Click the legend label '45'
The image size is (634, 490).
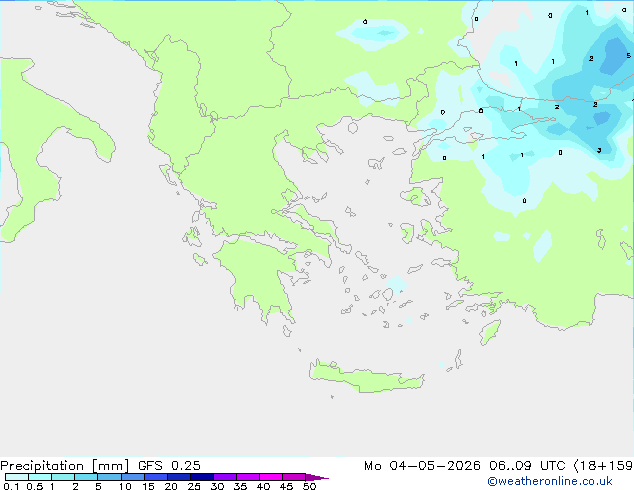[x=286, y=486]
